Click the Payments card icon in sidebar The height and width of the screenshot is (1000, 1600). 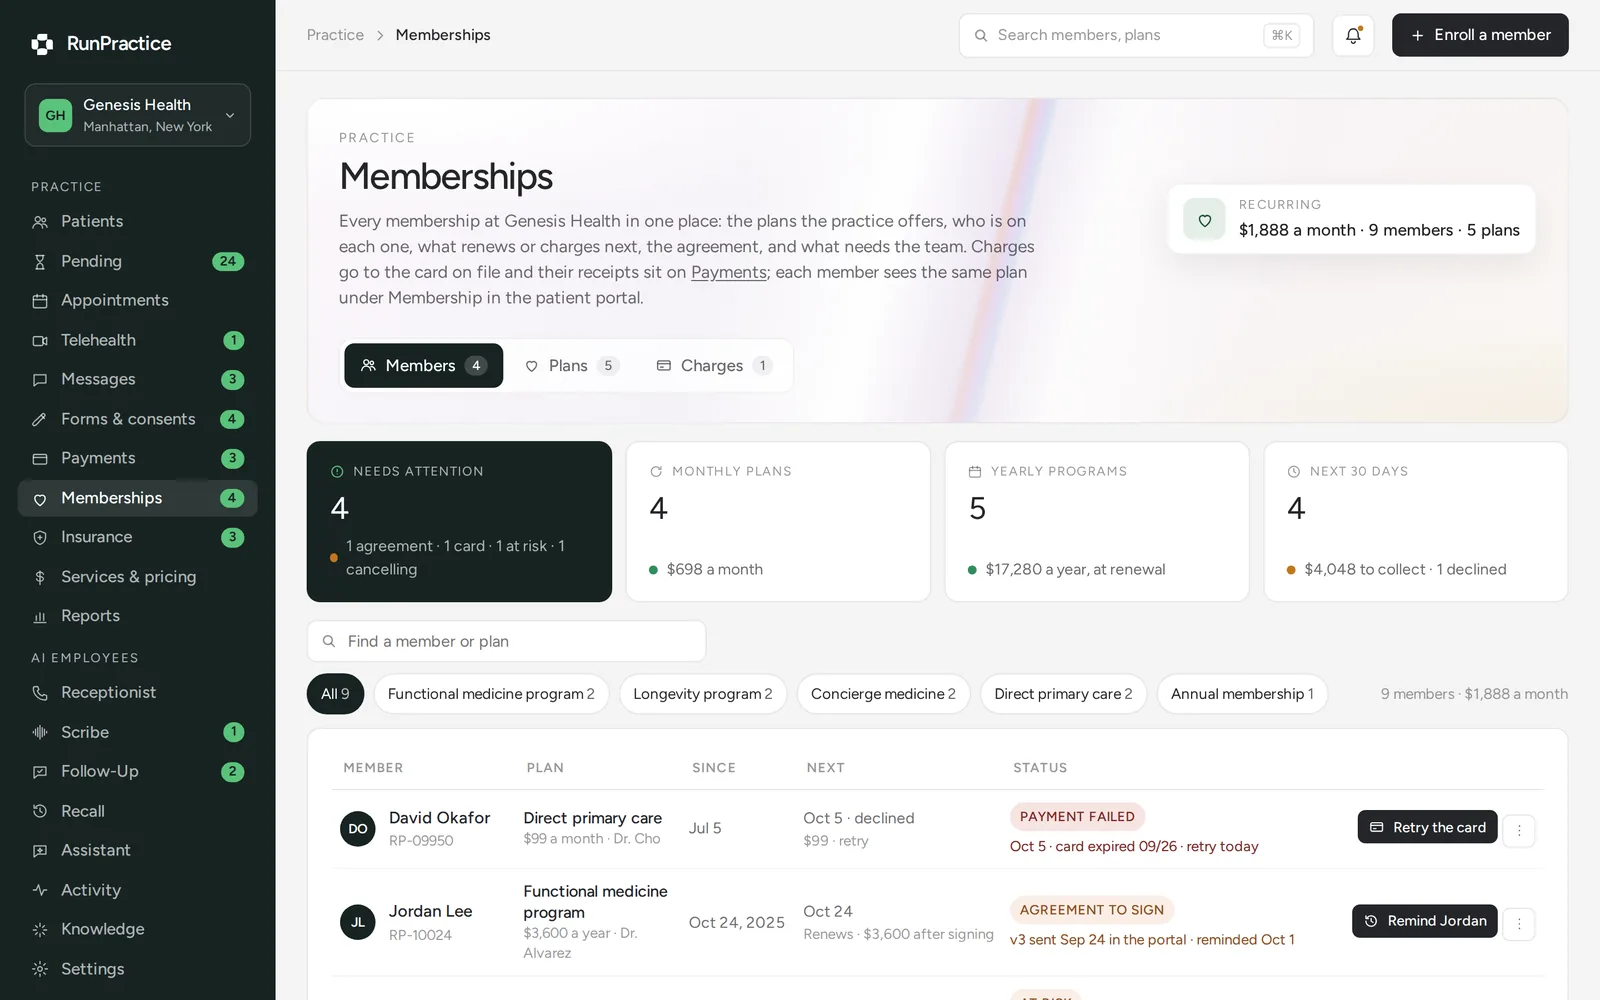click(x=40, y=459)
